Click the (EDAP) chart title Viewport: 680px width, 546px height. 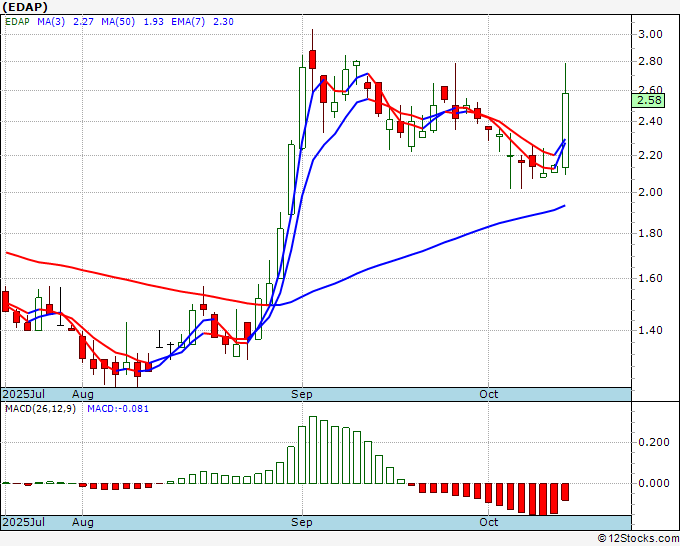pos(25,7)
